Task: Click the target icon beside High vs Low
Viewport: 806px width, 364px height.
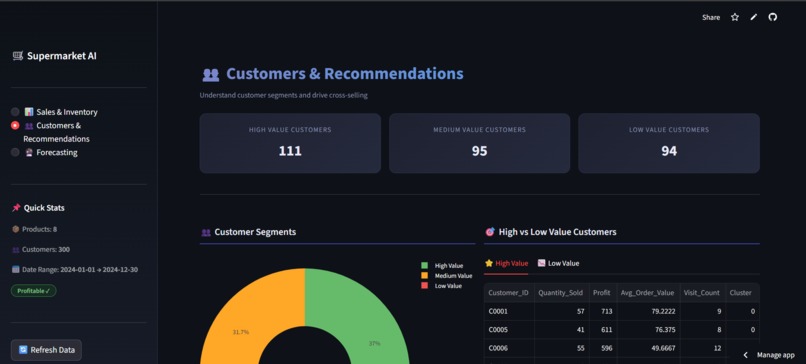Action: (490, 232)
